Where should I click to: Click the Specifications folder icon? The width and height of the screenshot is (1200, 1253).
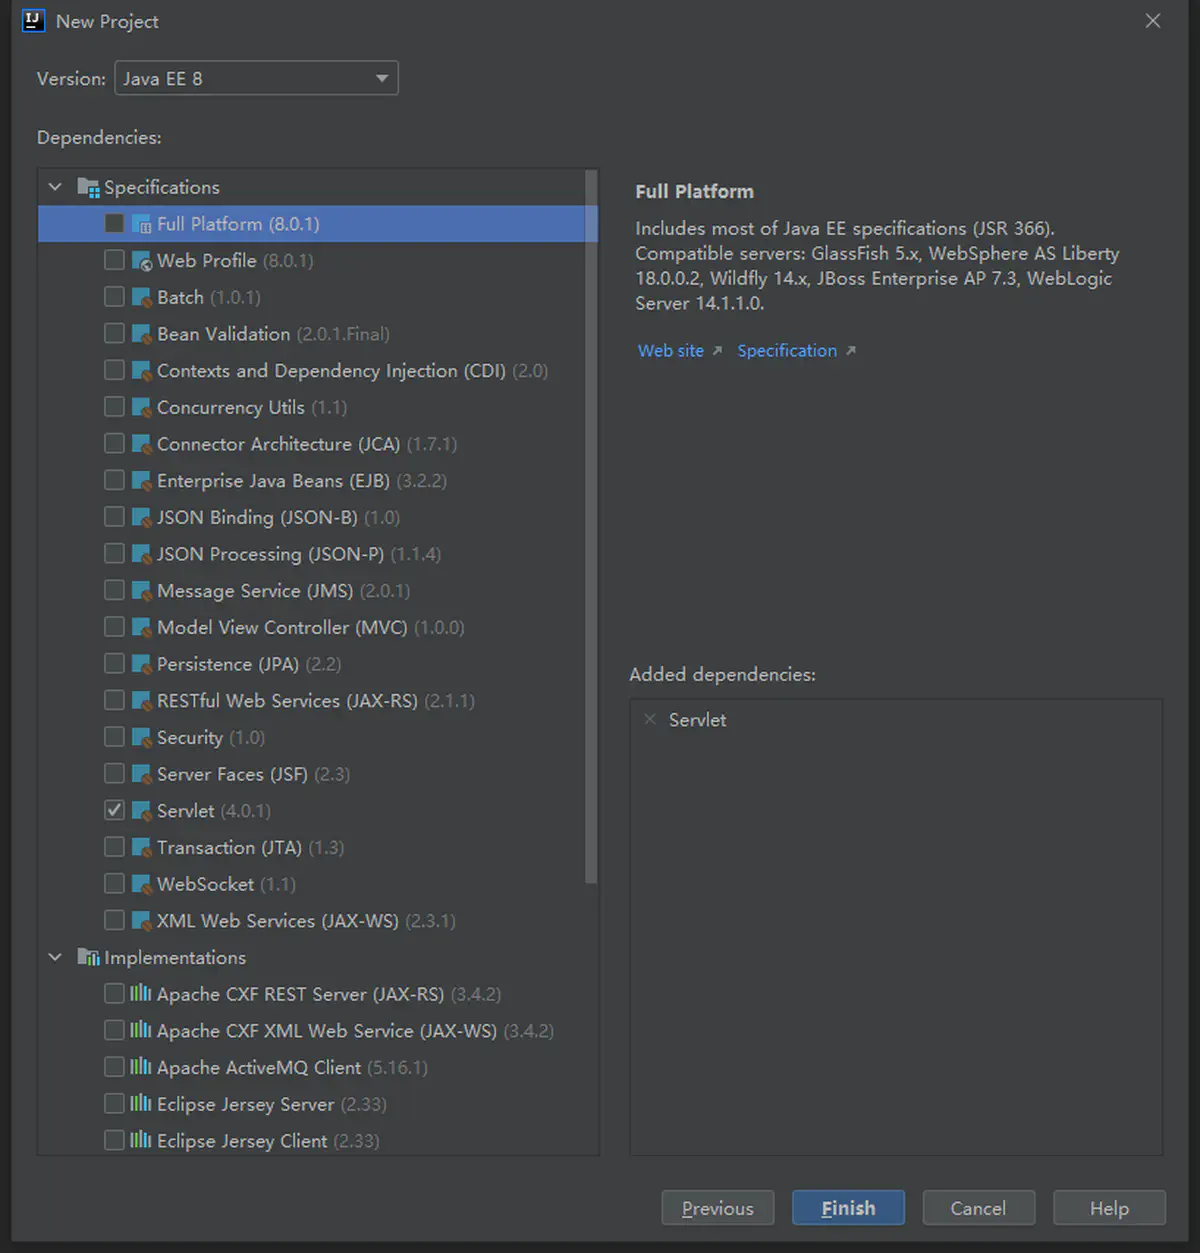click(x=88, y=187)
